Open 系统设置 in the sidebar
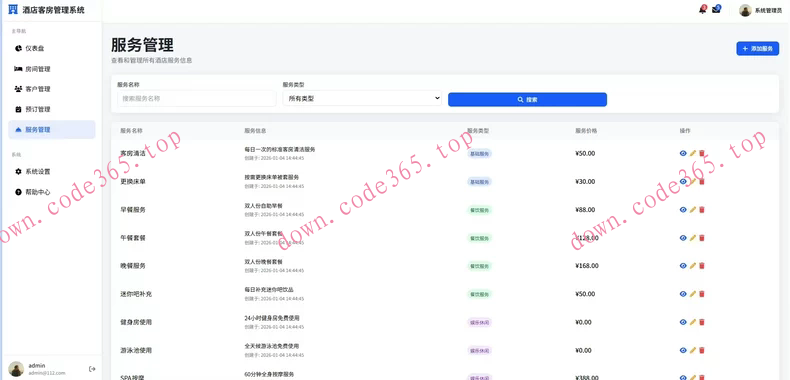The image size is (790, 380). tap(52, 171)
